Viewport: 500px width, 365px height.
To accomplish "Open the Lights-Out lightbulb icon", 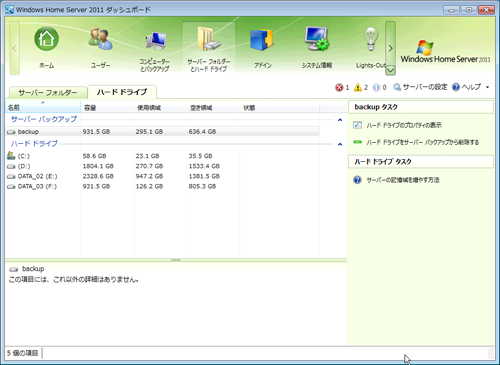I will point(371,39).
